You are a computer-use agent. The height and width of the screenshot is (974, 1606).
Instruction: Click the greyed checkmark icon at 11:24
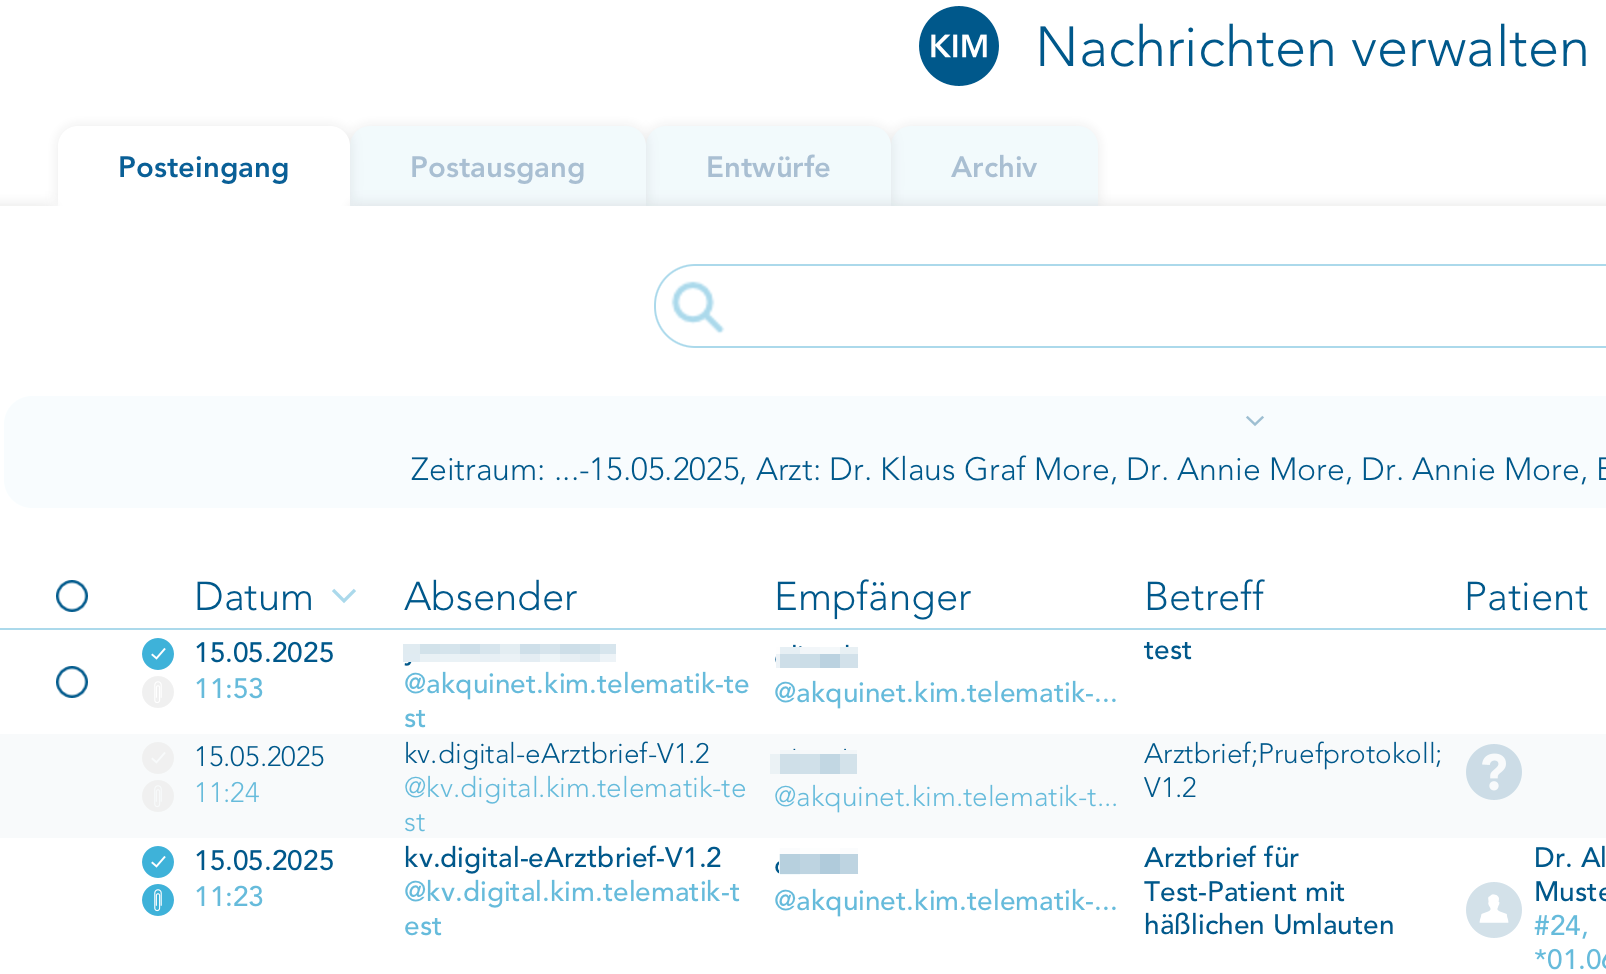(x=158, y=758)
